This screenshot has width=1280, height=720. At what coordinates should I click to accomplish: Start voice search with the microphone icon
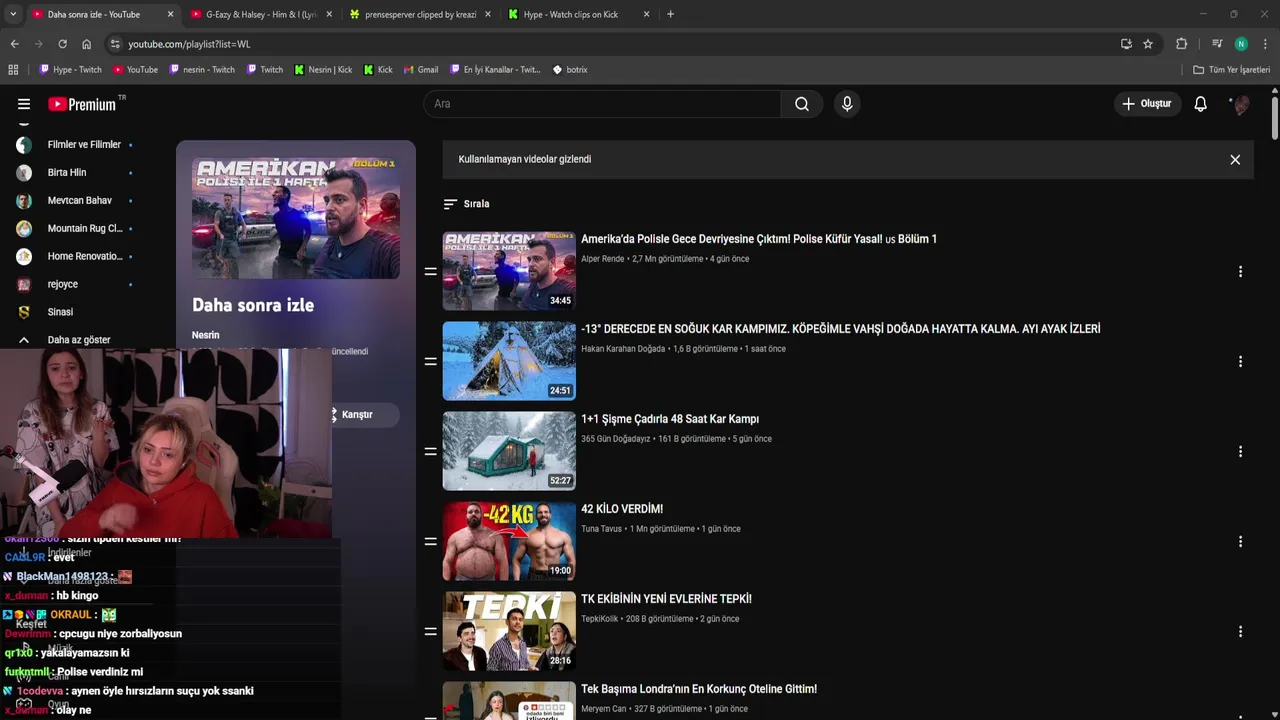tap(847, 104)
